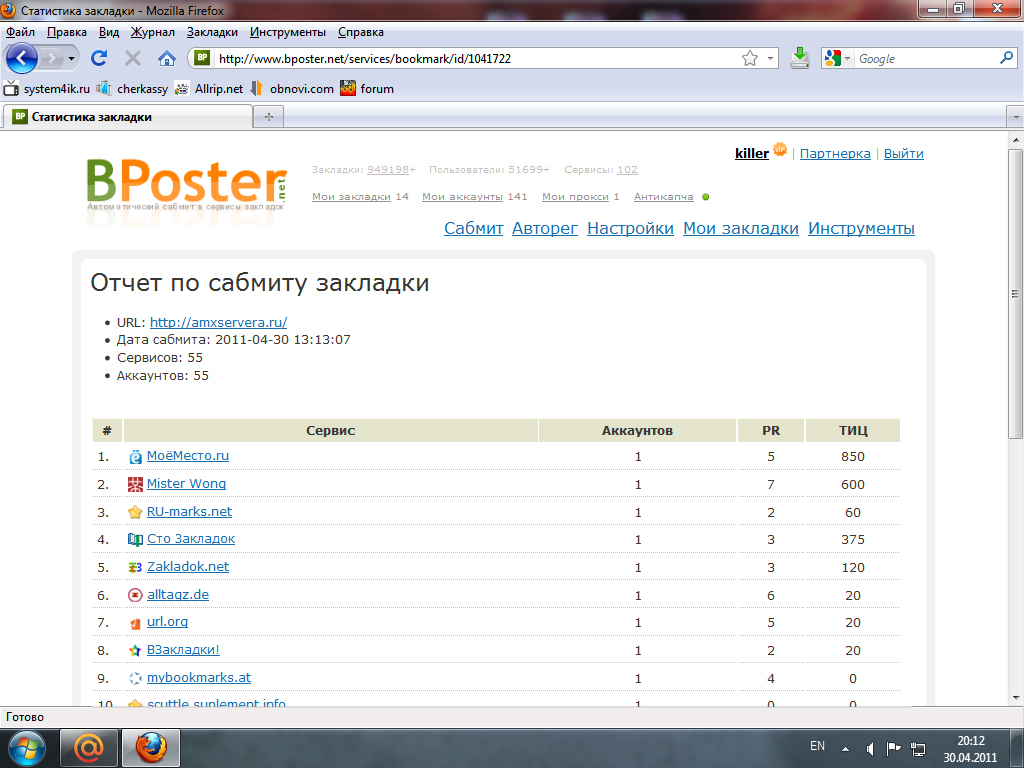
Task: Expand the address bar URL history dropdown
Action: (x=771, y=59)
